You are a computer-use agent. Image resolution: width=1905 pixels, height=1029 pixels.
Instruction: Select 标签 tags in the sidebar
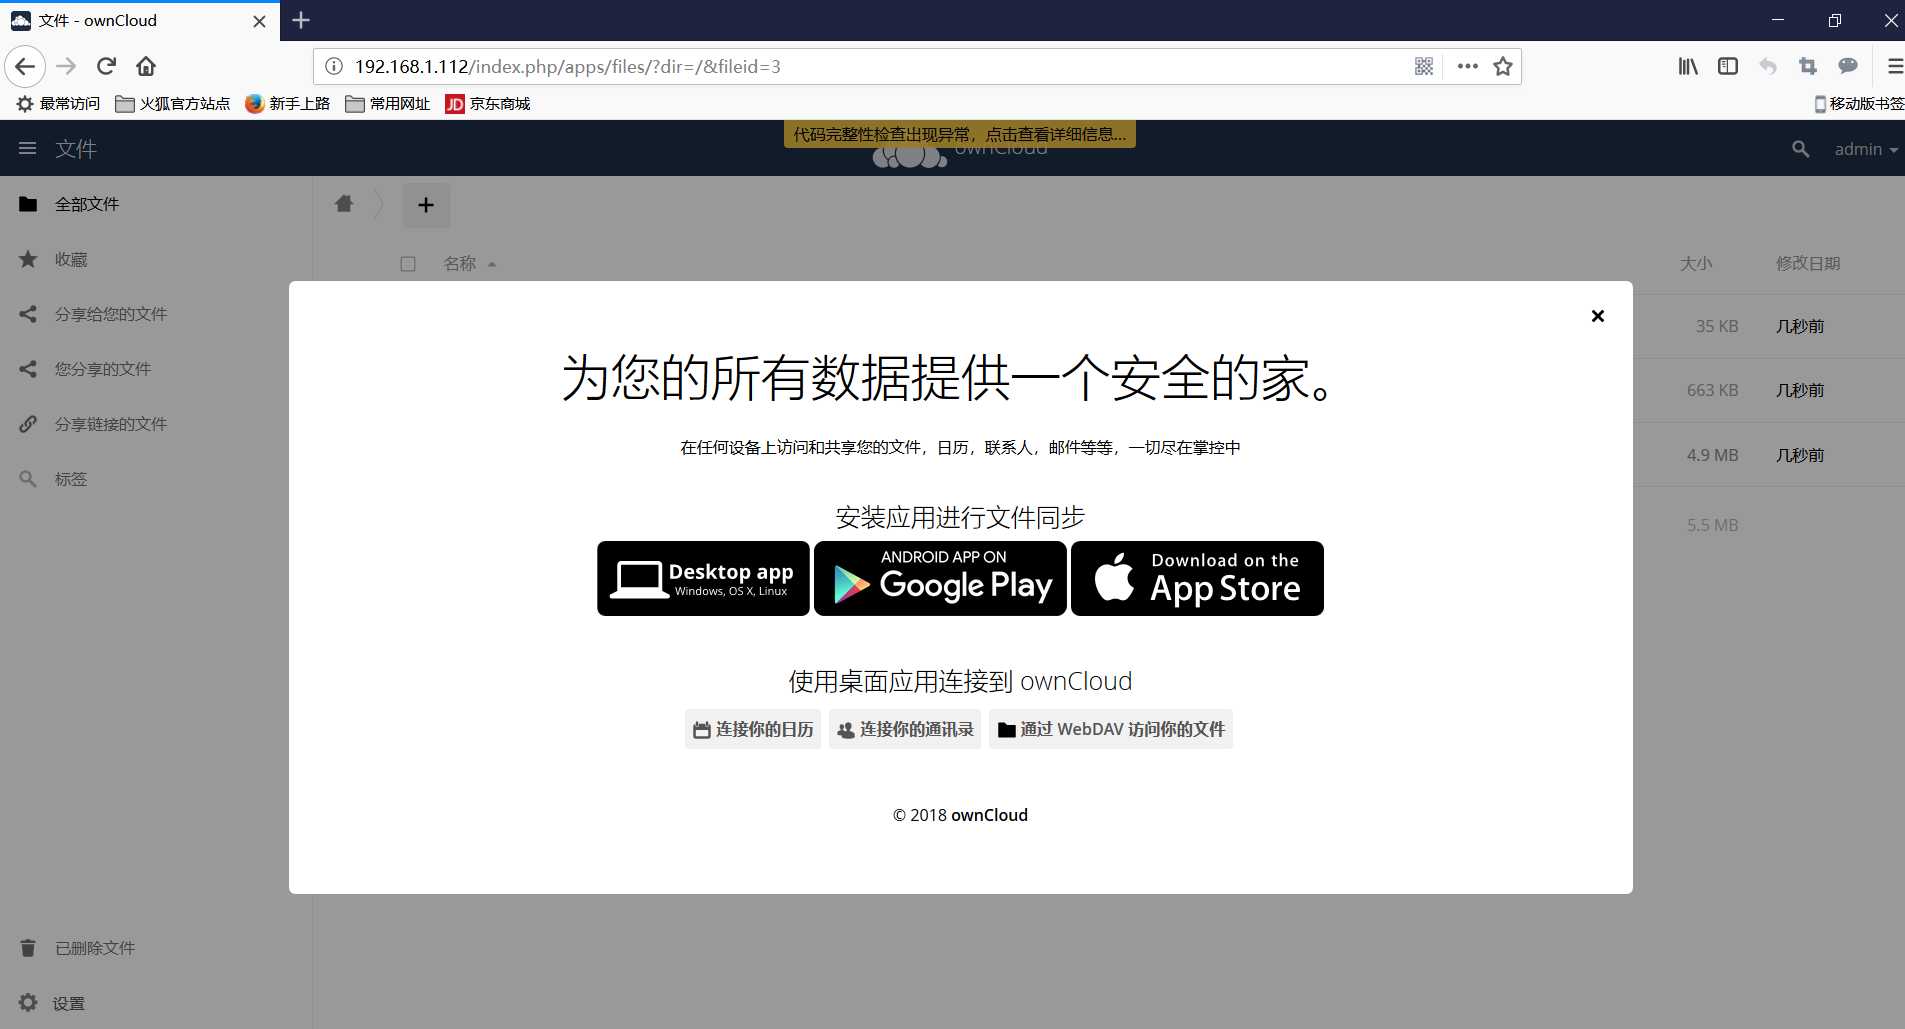[x=155, y=479]
